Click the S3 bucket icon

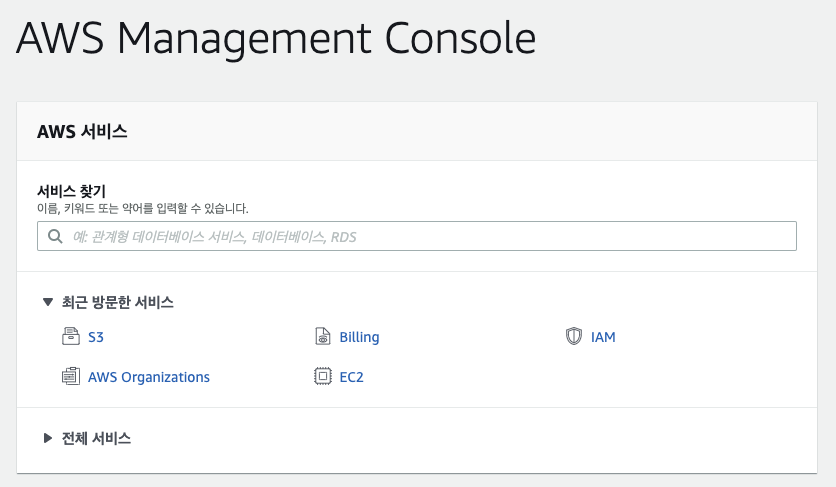tap(70, 337)
